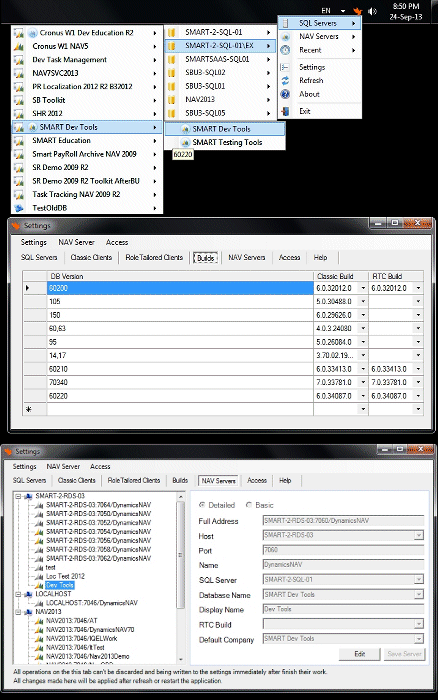Click database icon for SMART Education
This screenshot has width=438, height=700.
coord(19,141)
